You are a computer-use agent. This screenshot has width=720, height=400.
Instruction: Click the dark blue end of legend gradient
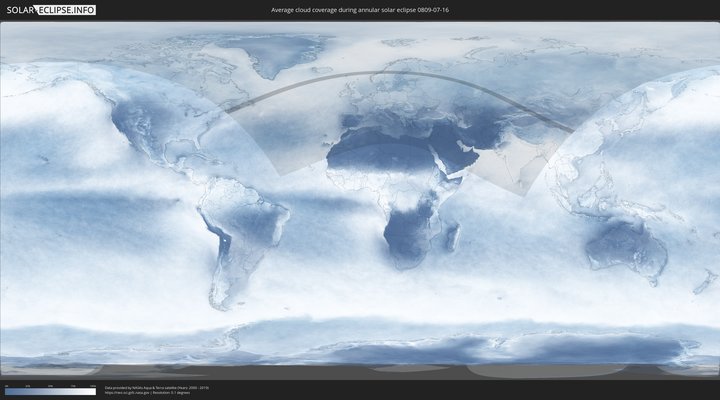coord(8,391)
